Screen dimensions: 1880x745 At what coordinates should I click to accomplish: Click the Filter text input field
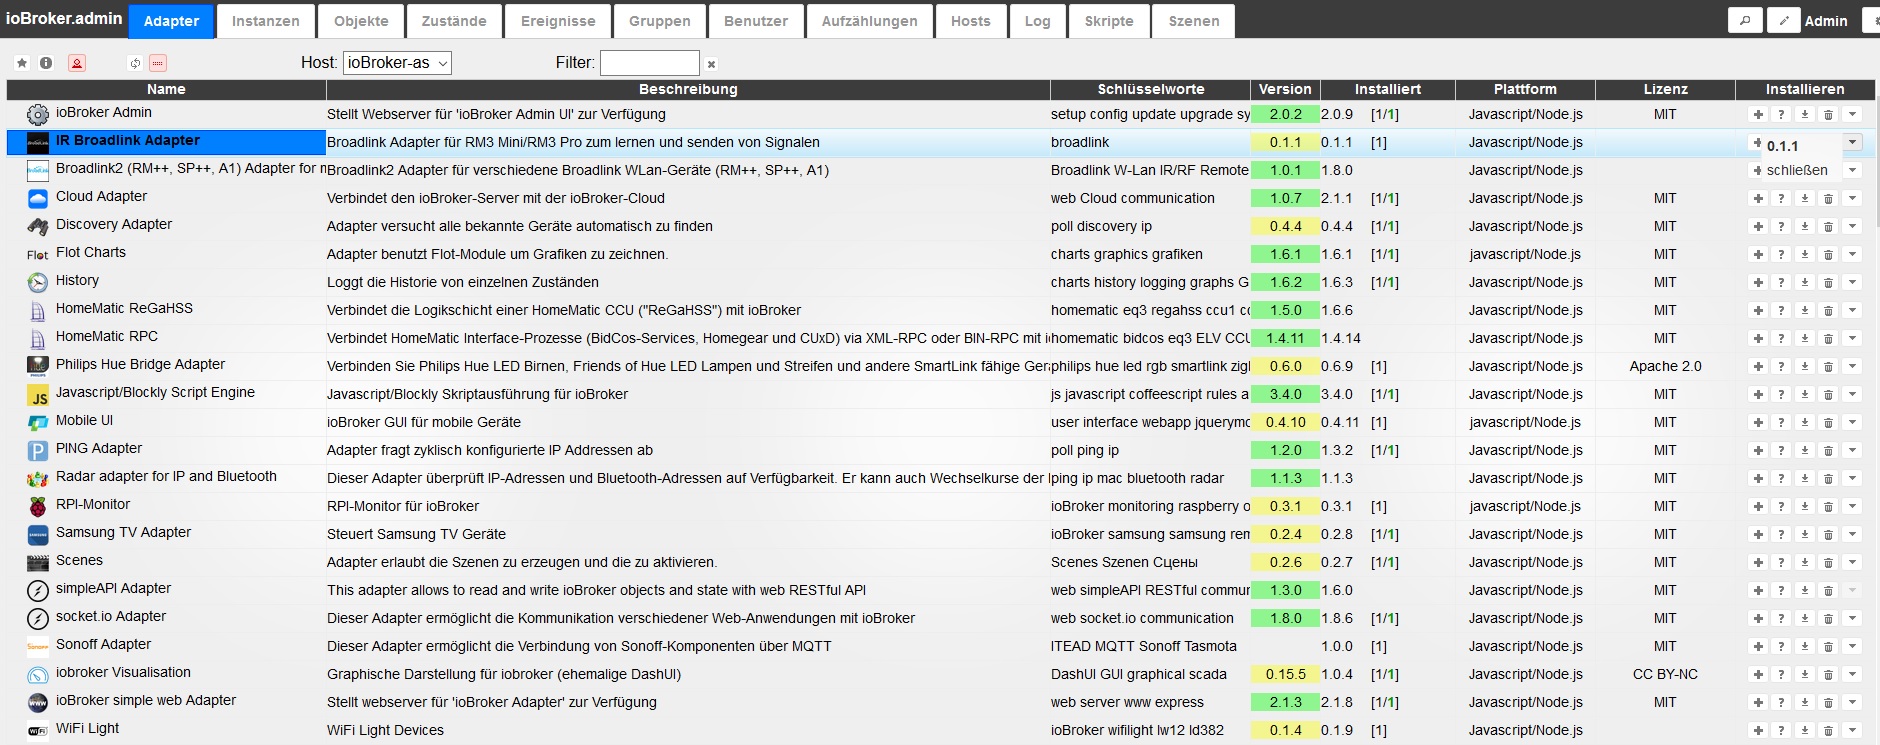coord(649,63)
